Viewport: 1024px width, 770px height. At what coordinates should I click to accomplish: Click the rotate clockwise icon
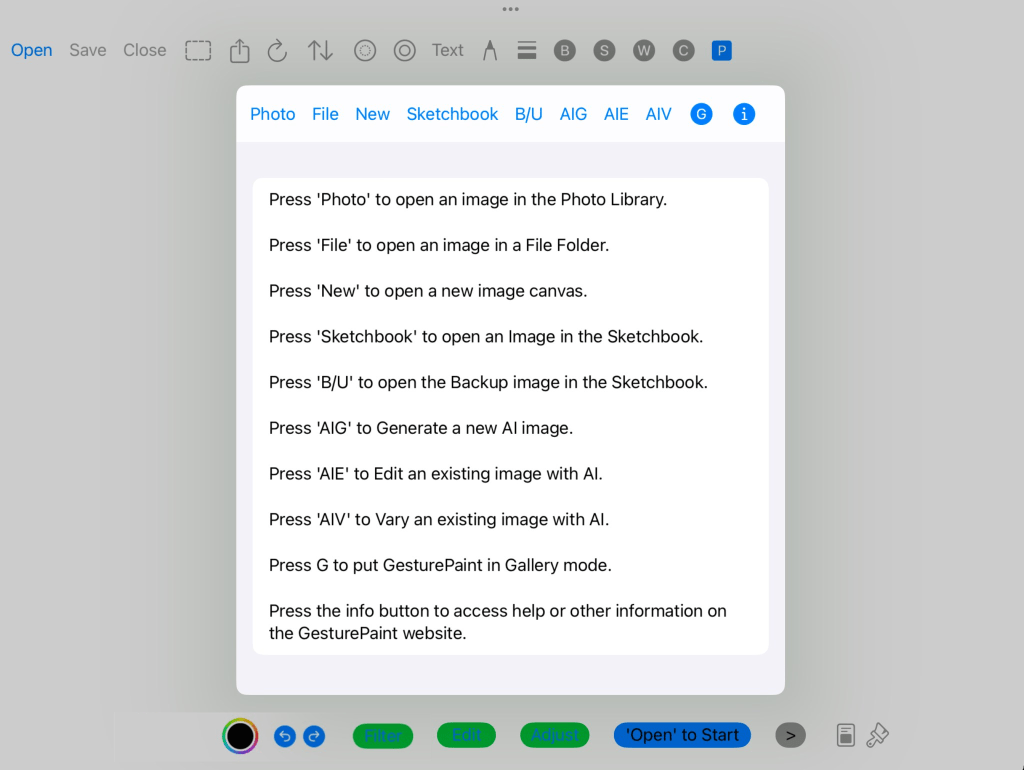coord(277,50)
